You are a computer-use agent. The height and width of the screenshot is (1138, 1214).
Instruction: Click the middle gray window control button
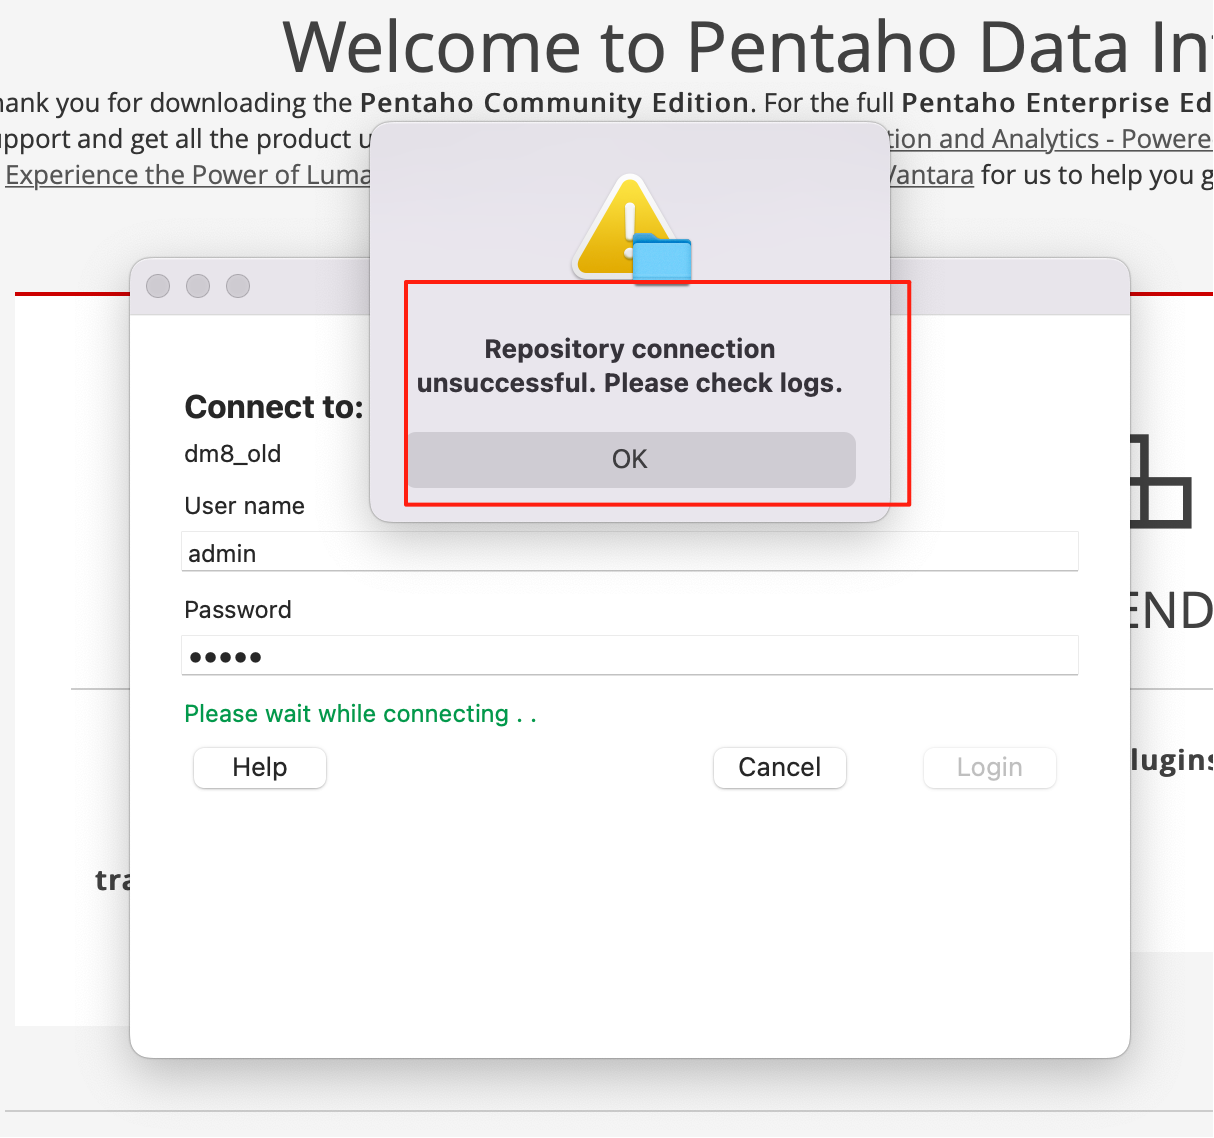pyautogui.click(x=198, y=286)
